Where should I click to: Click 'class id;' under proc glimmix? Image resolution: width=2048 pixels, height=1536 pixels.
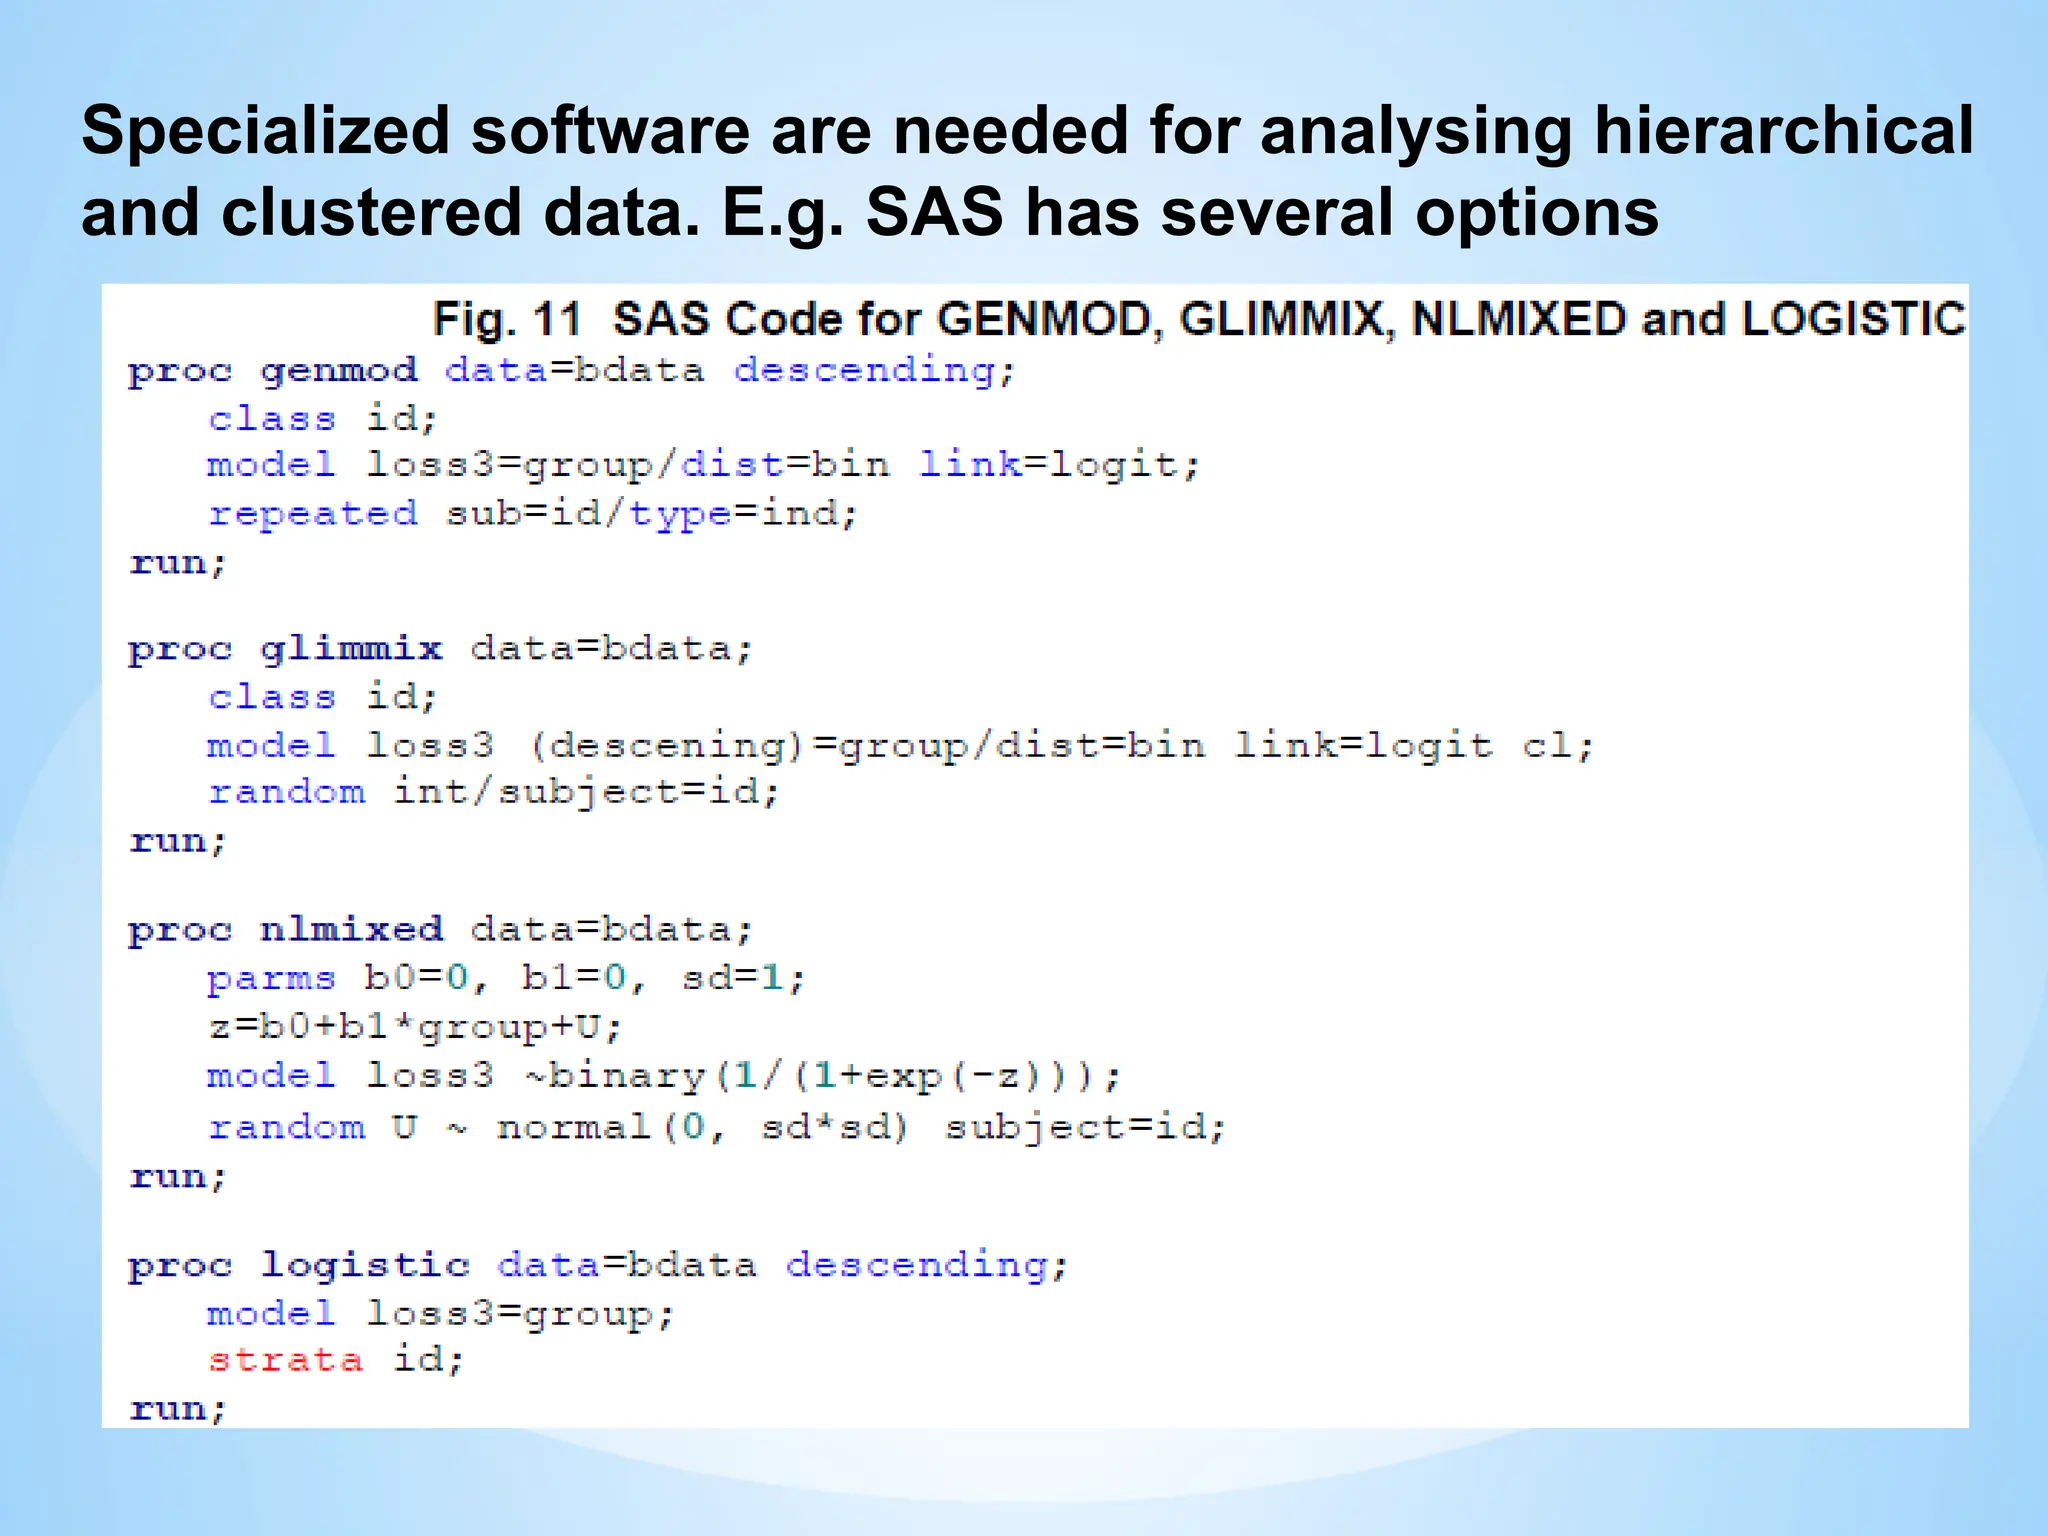click(x=323, y=697)
